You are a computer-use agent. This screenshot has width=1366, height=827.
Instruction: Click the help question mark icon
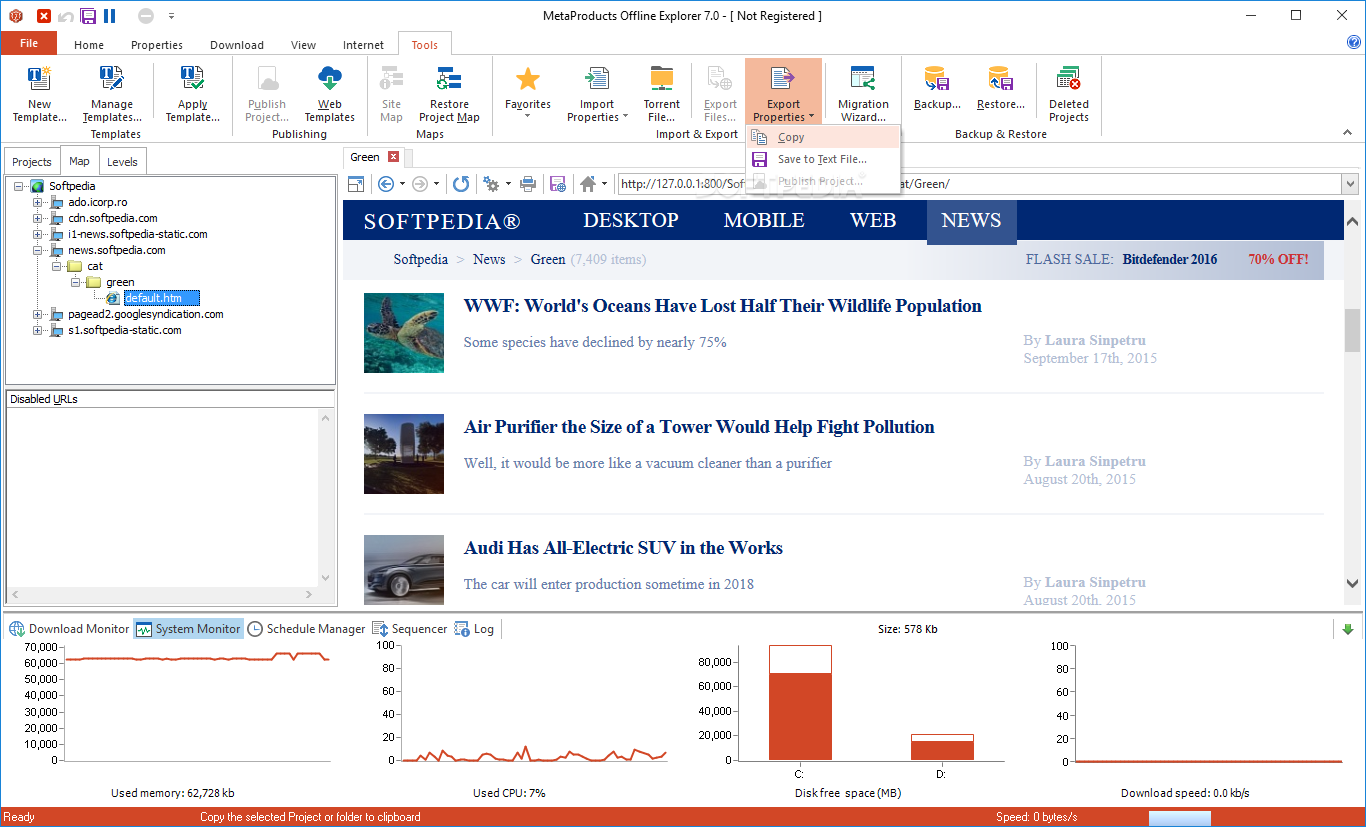pyautogui.click(x=1354, y=42)
